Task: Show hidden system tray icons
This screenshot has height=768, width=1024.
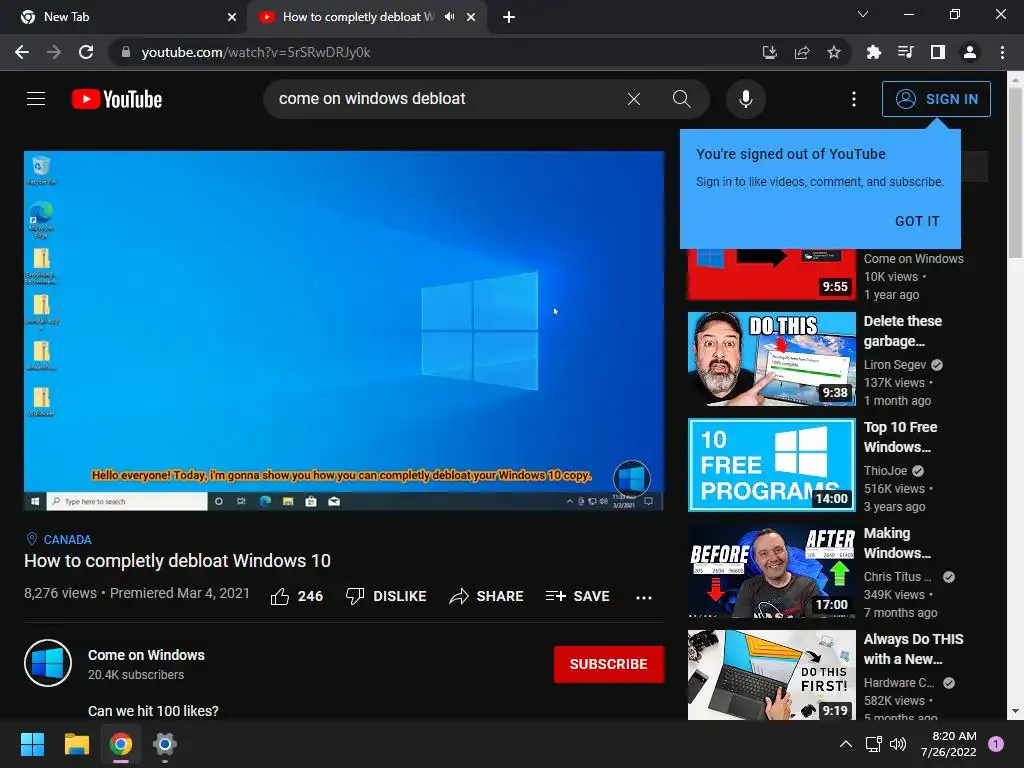Action: (846, 744)
